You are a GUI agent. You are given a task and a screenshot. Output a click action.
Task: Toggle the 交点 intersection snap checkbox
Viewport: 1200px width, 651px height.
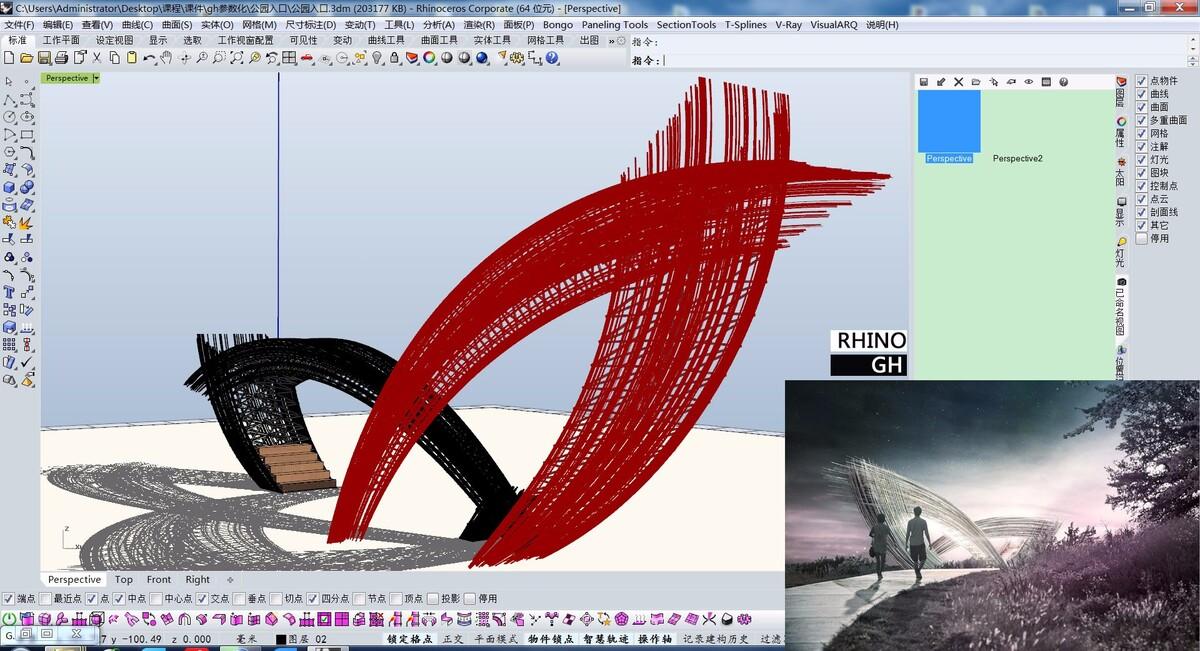tap(204, 599)
